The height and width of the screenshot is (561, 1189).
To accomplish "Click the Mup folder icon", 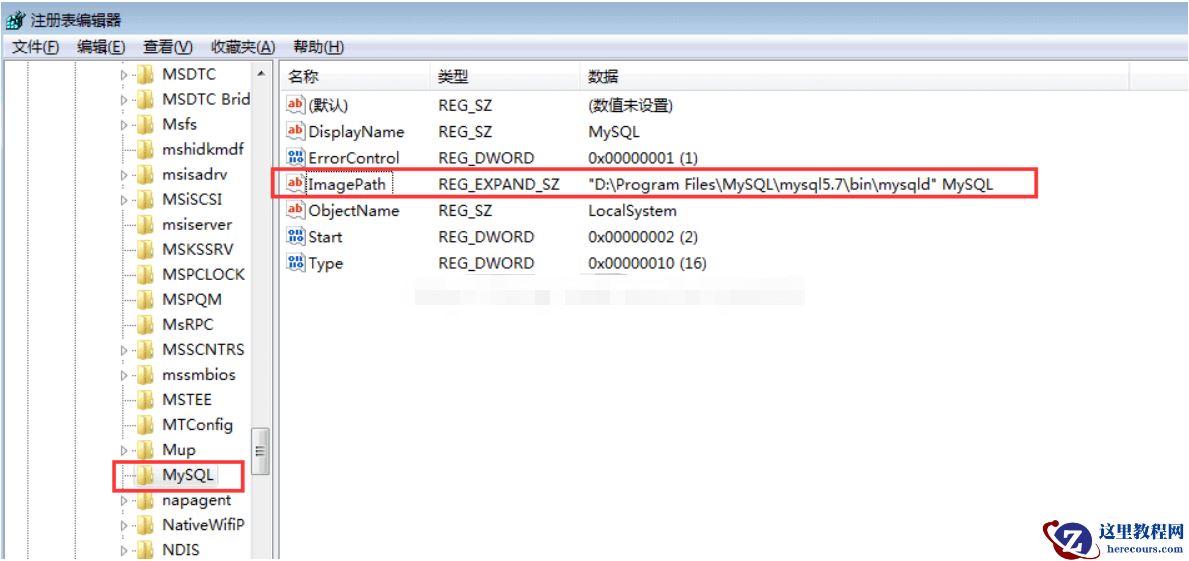I will (x=144, y=450).
